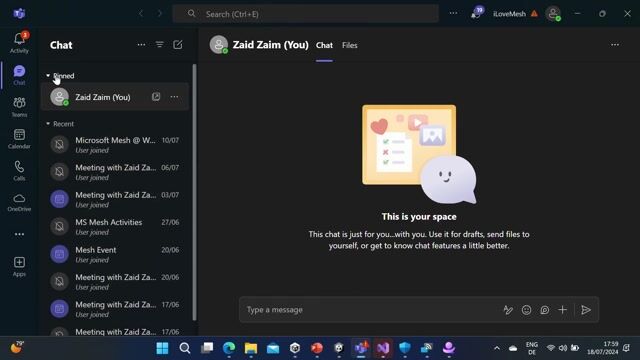The height and width of the screenshot is (360, 640).
Task: Open the notifications bell in title bar
Action: point(477,13)
